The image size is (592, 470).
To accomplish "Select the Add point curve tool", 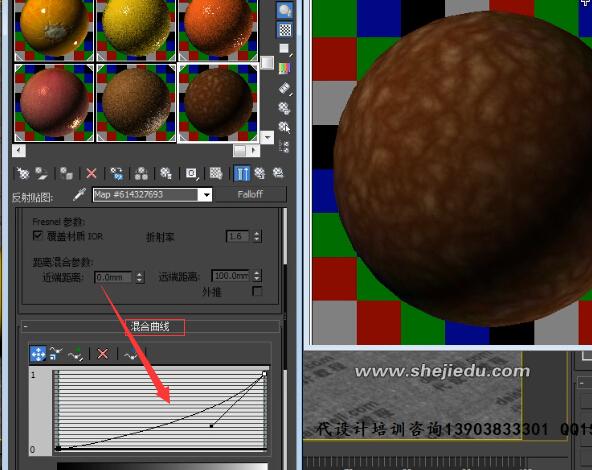I will coord(75,354).
